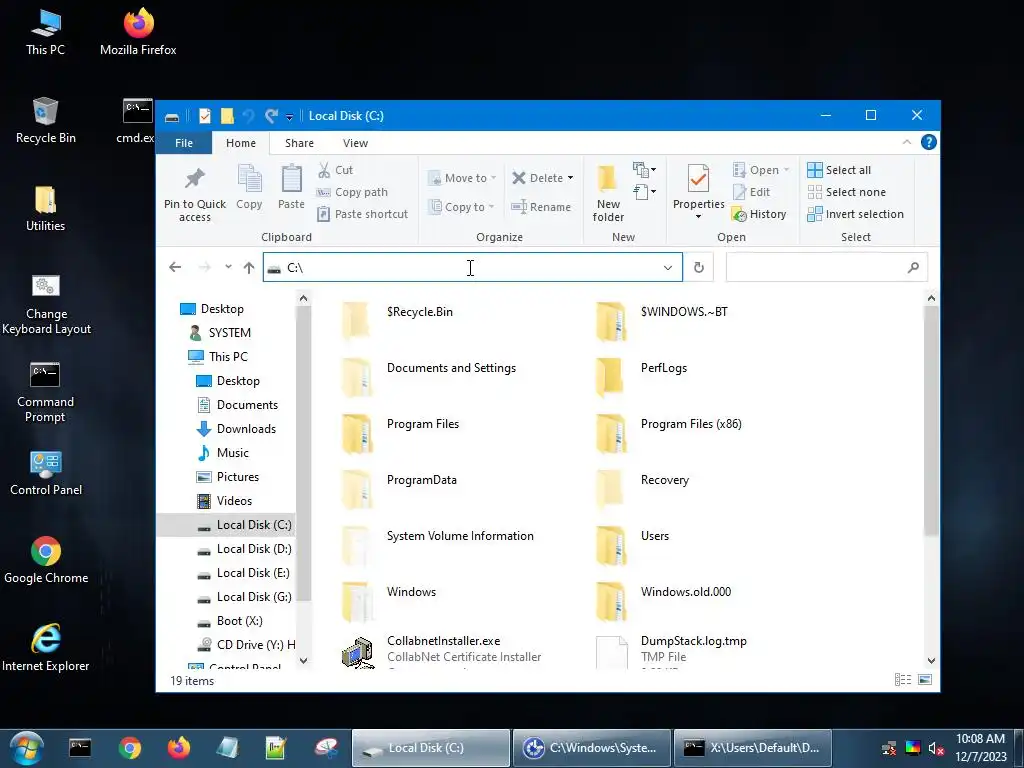Click inside the C:\ address bar

(x=472, y=267)
